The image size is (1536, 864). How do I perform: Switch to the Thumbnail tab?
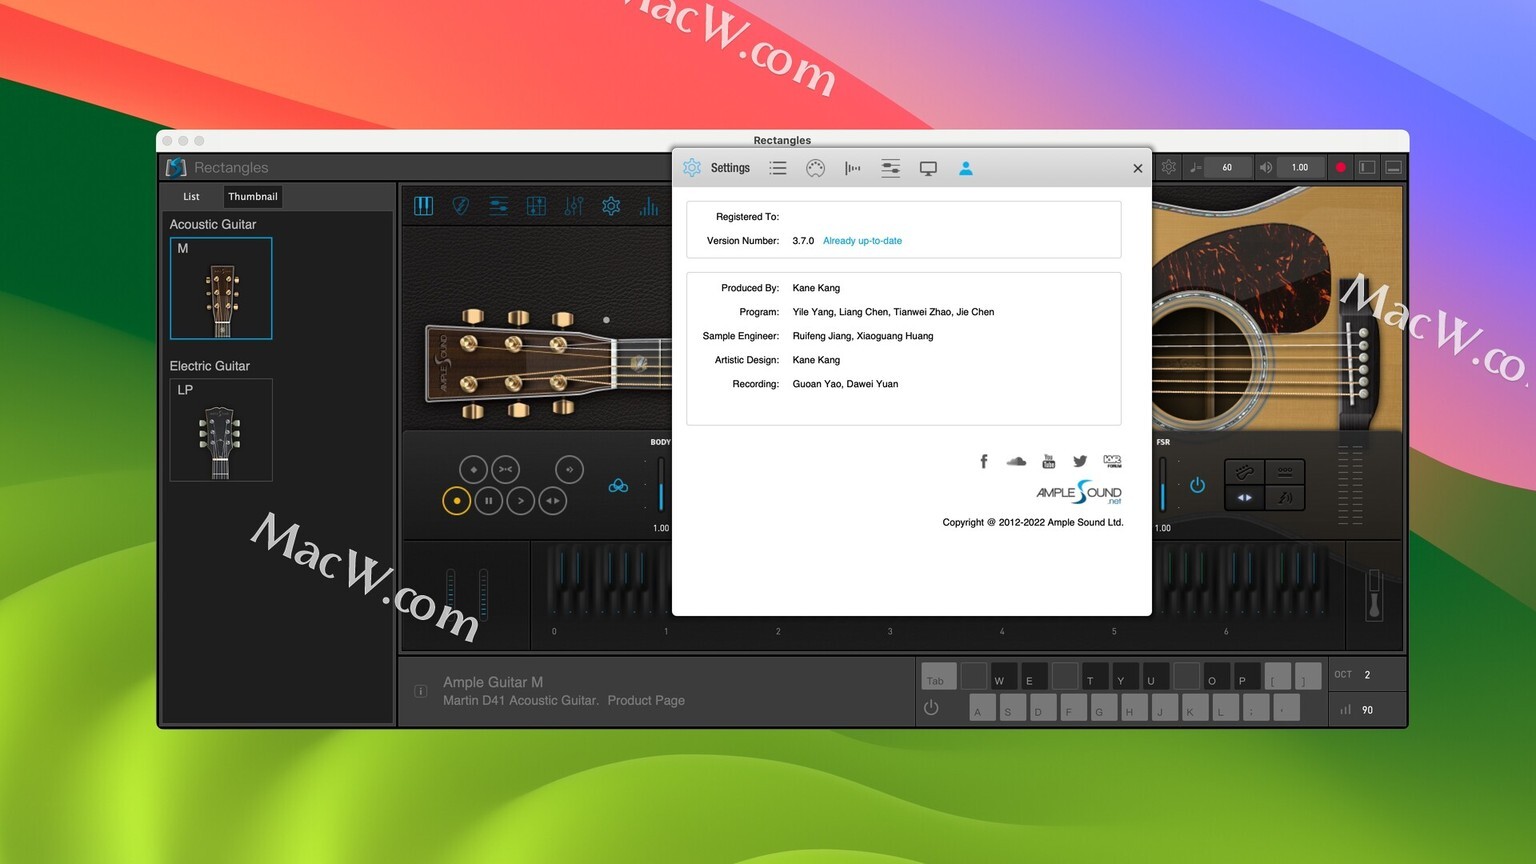253,197
